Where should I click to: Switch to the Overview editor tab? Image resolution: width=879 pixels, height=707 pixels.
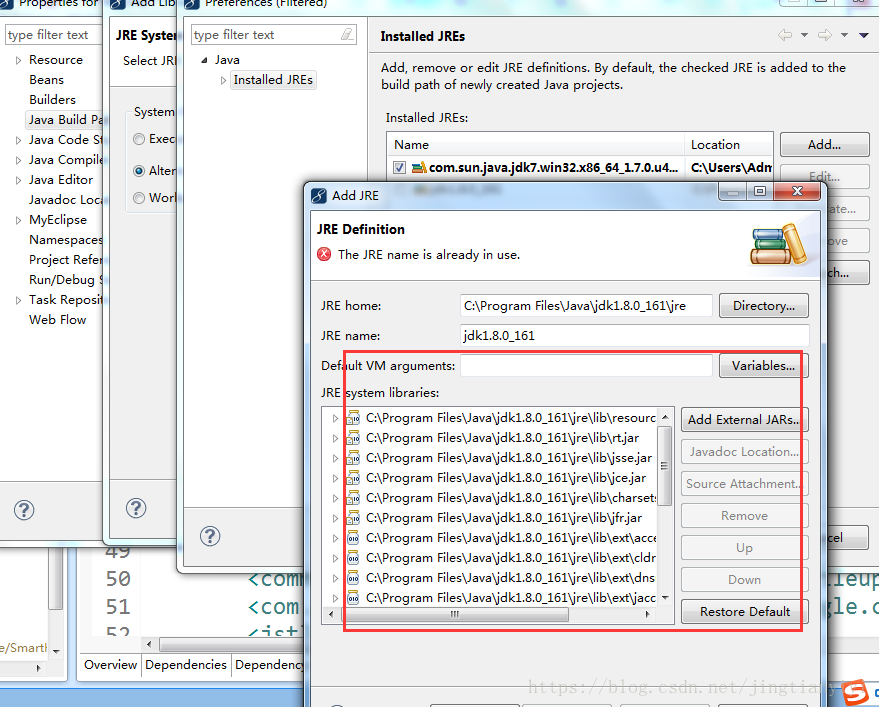110,665
